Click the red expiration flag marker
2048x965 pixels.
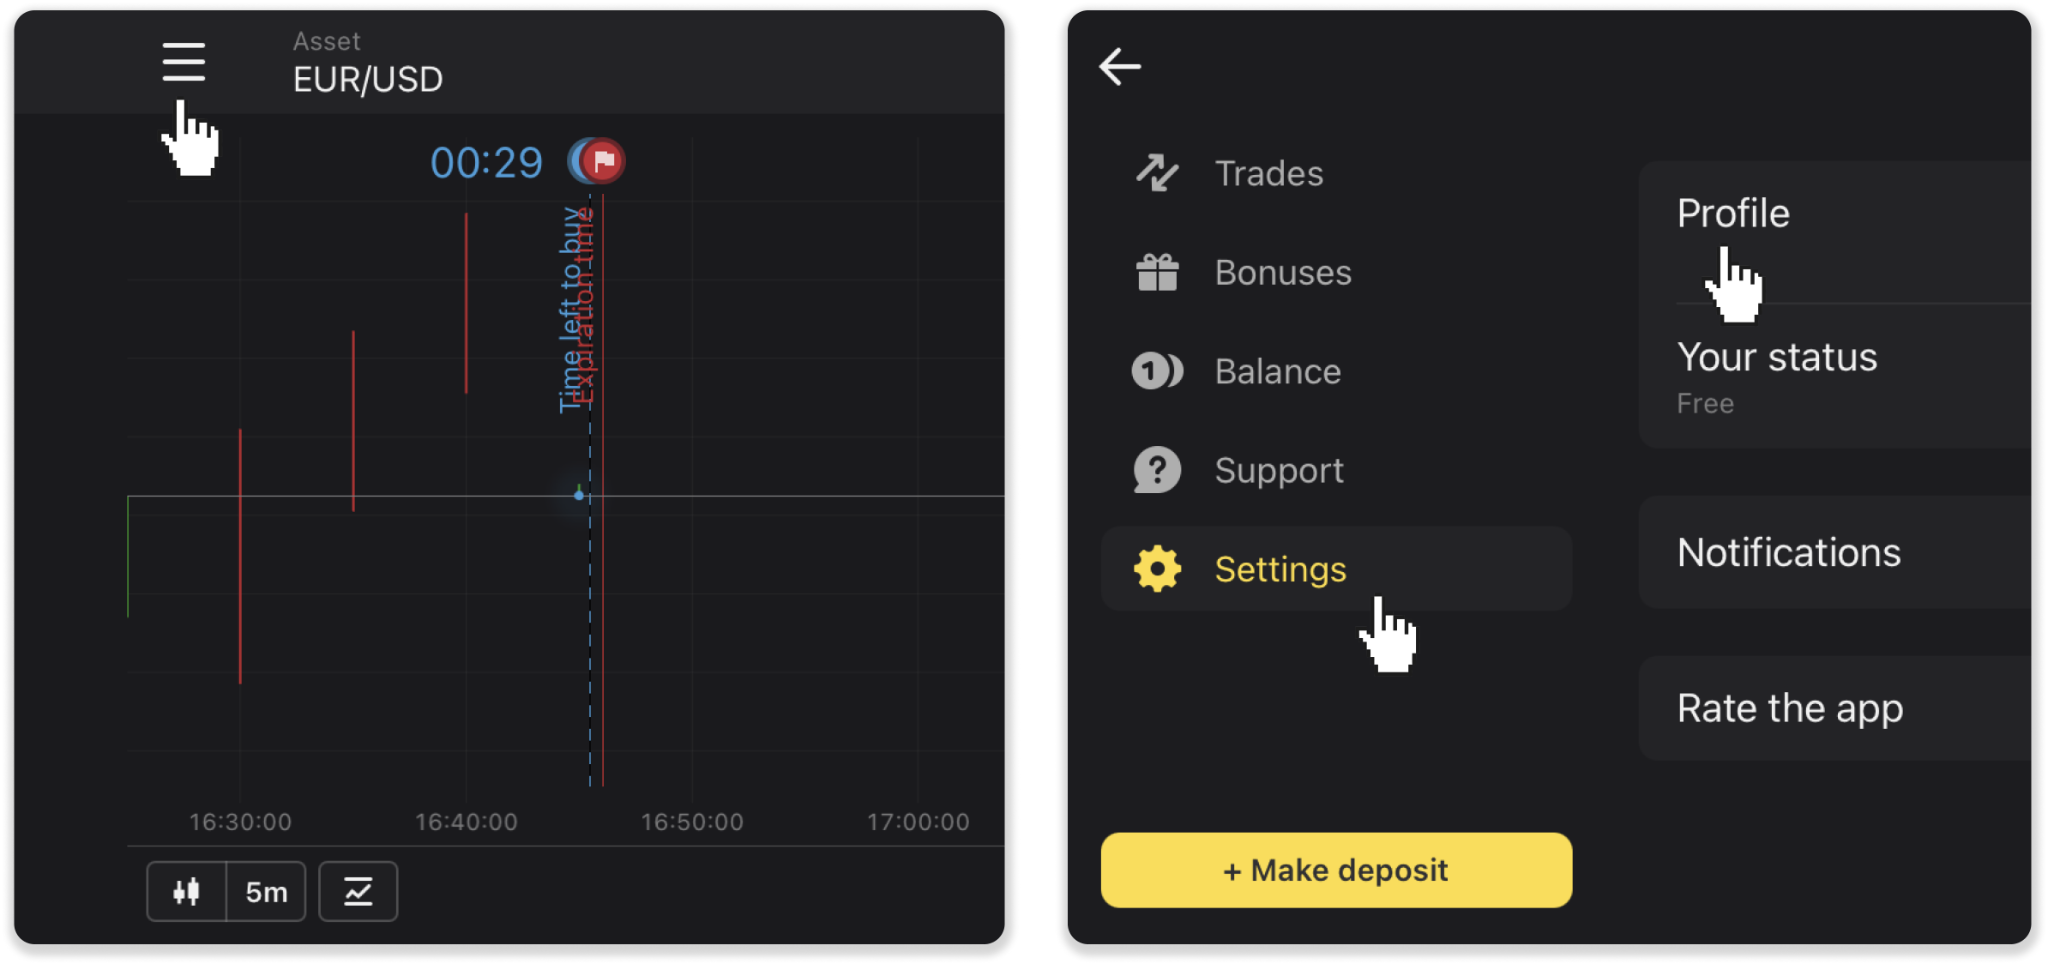tap(603, 161)
